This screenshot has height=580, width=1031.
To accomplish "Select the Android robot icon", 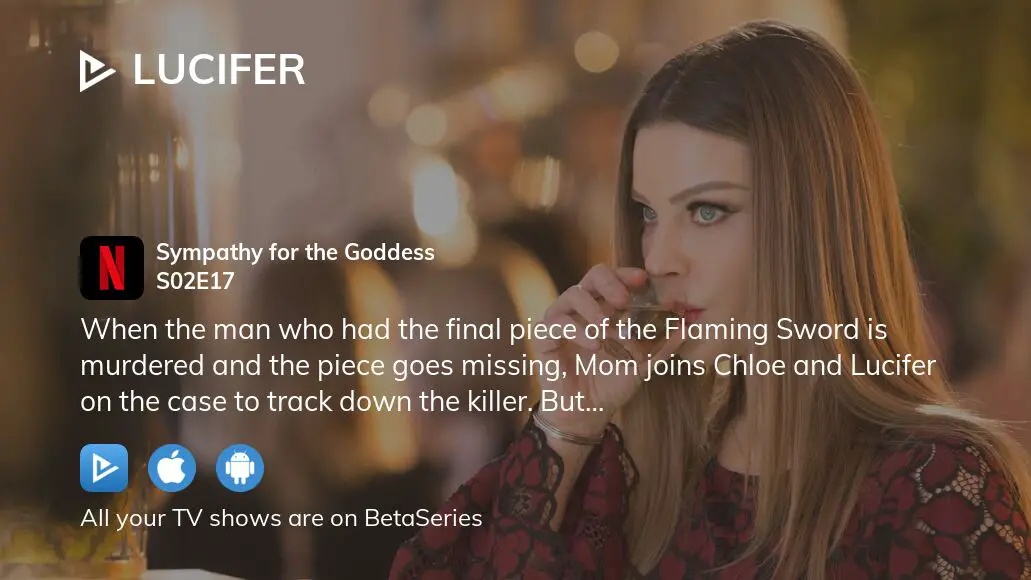I will point(240,468).
